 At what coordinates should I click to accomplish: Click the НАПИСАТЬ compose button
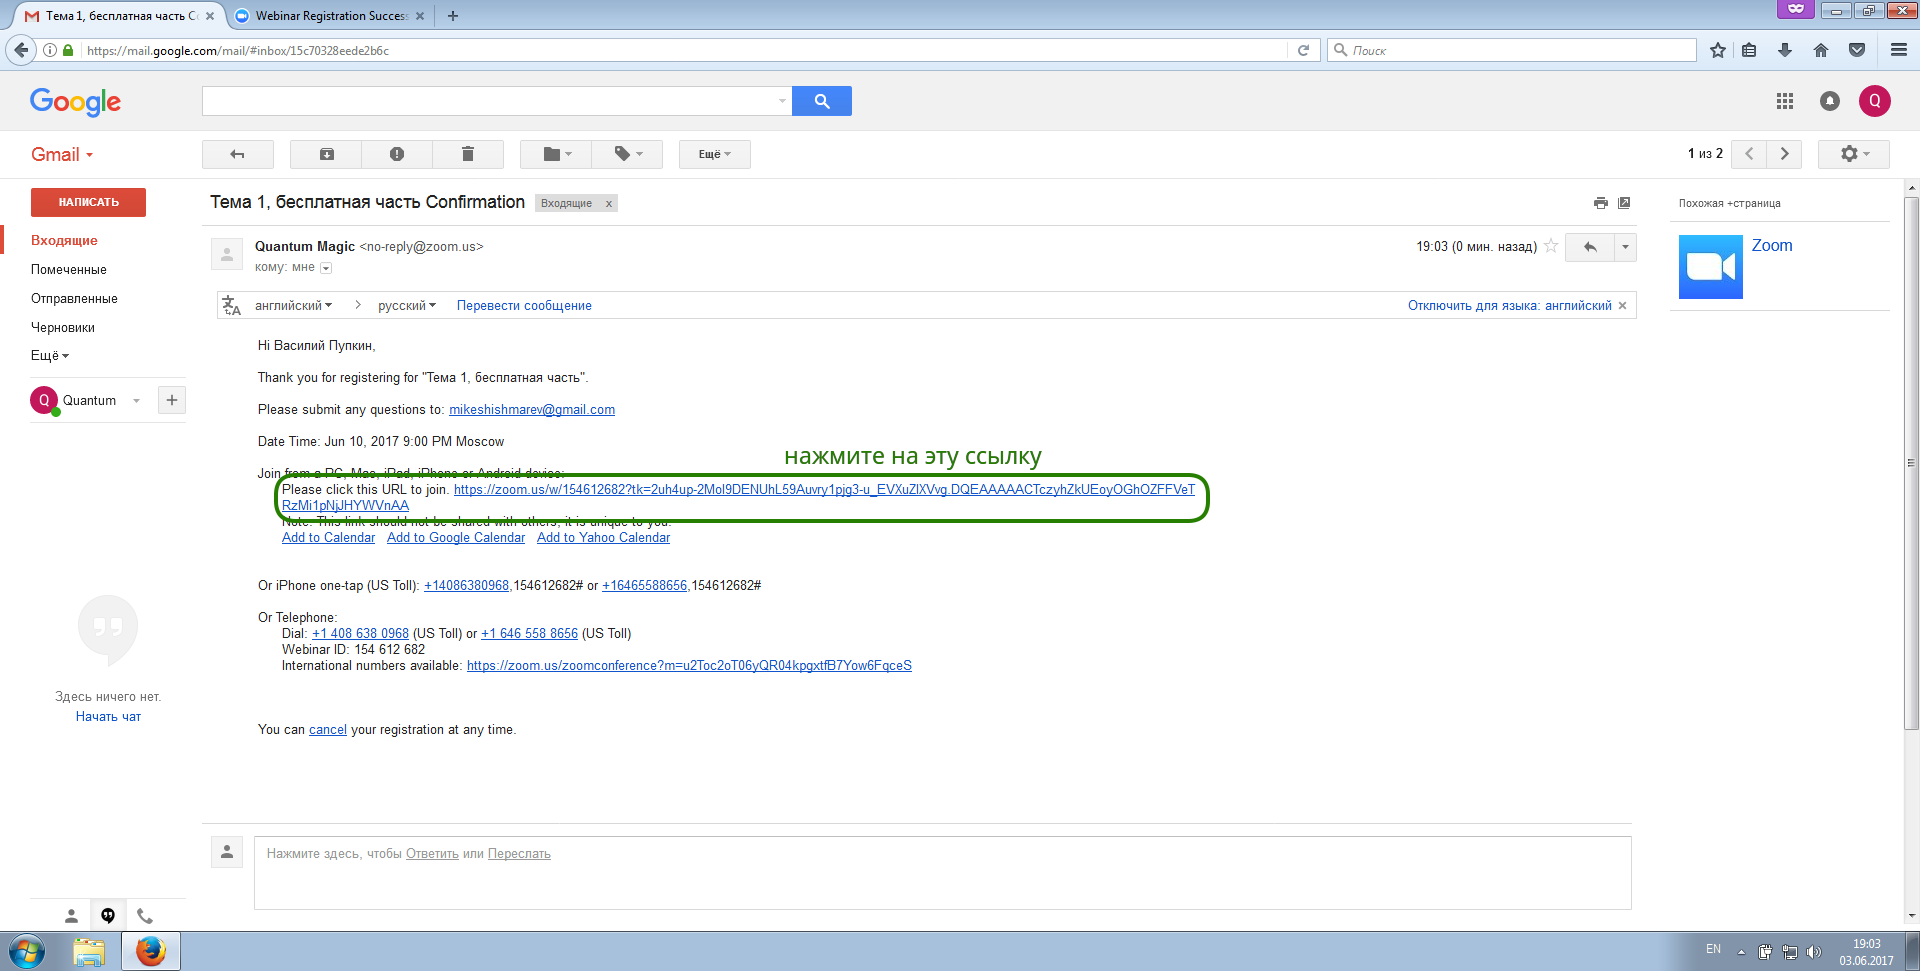click(x=88, y=202)
